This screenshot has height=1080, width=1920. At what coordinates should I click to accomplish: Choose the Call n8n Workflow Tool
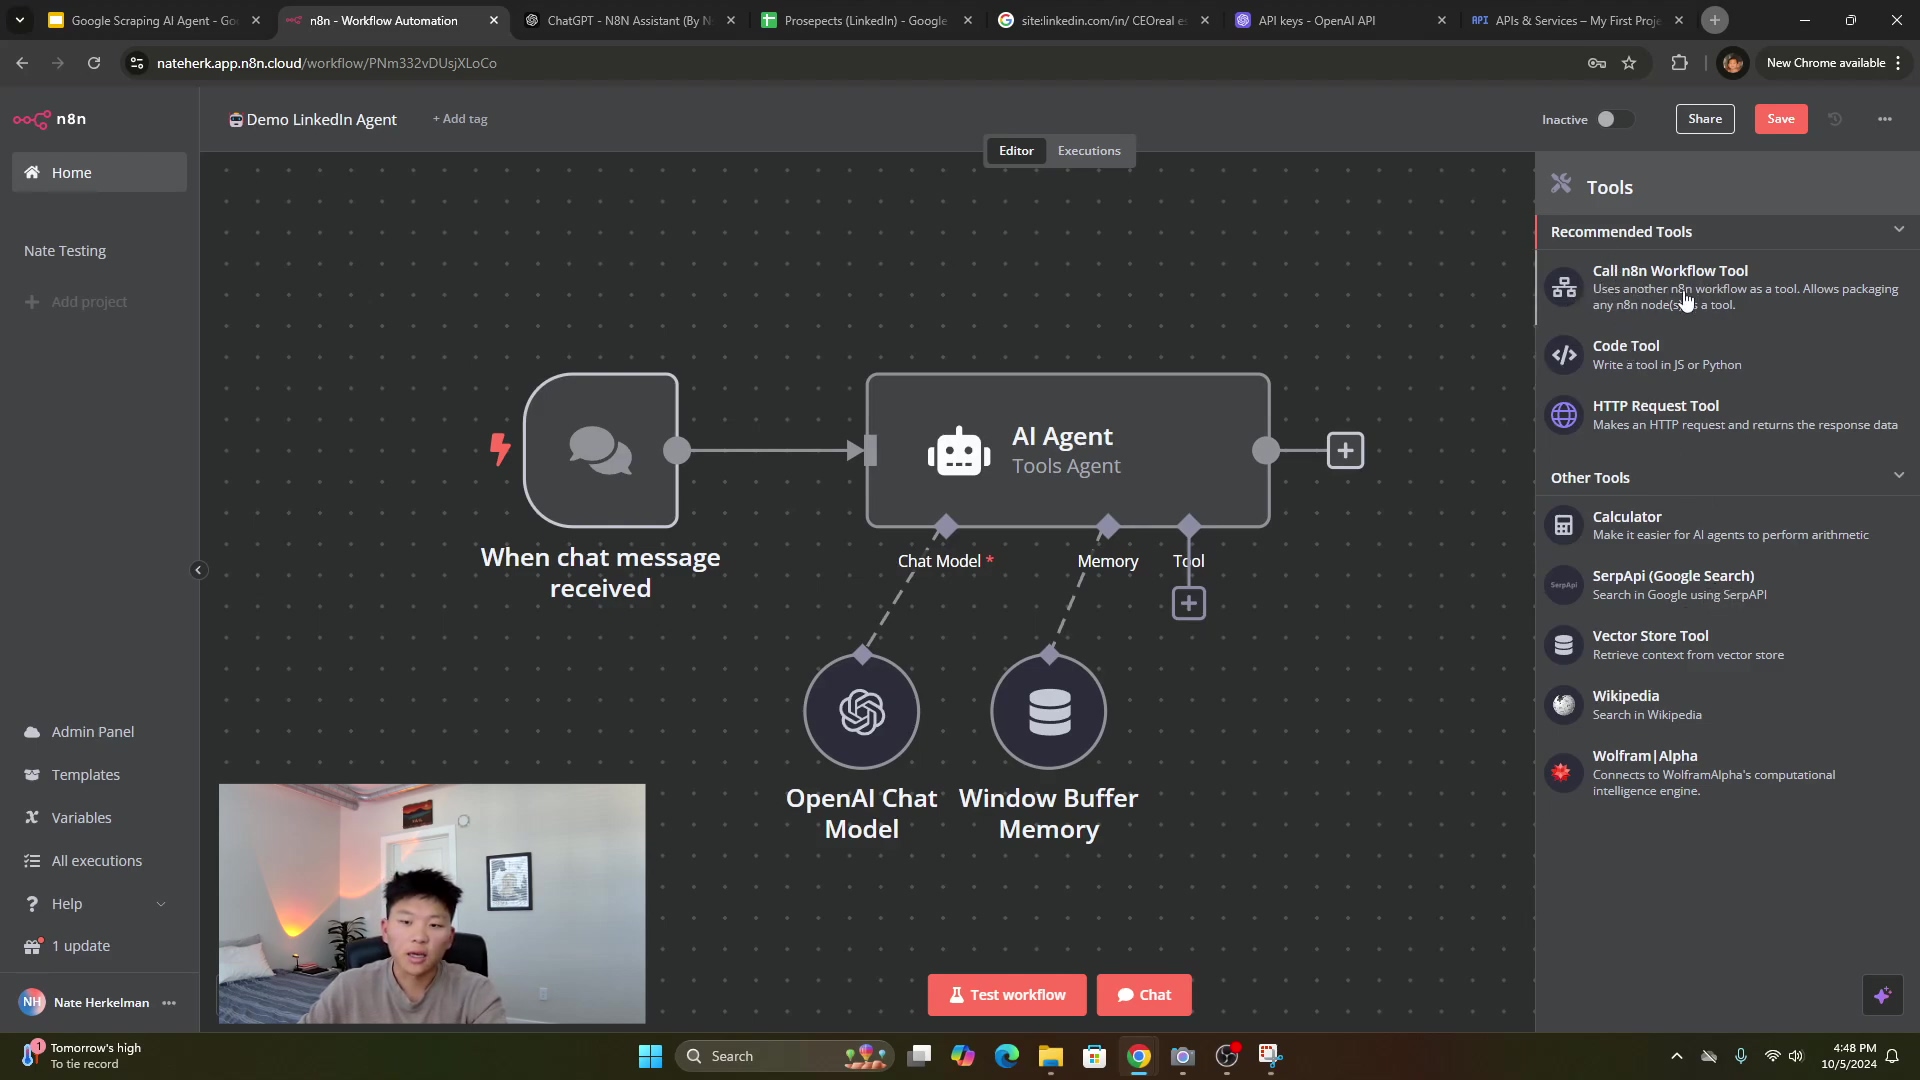pyautogui.click(x=1727, y=287)
